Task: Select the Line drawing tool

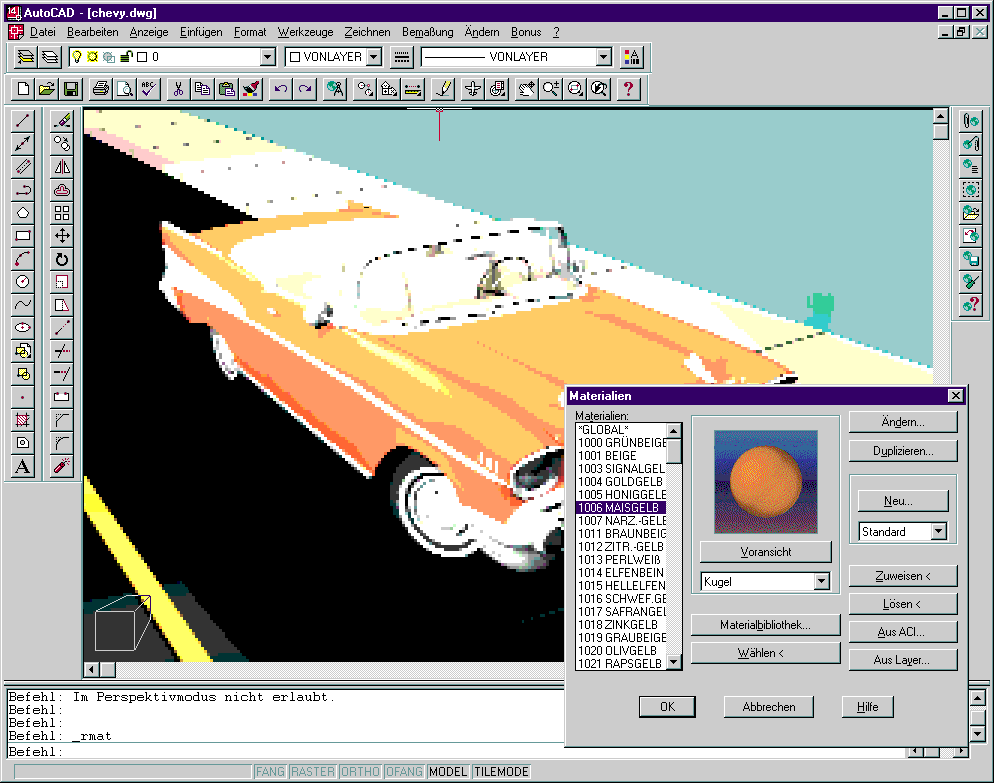Action: [23, 121]
